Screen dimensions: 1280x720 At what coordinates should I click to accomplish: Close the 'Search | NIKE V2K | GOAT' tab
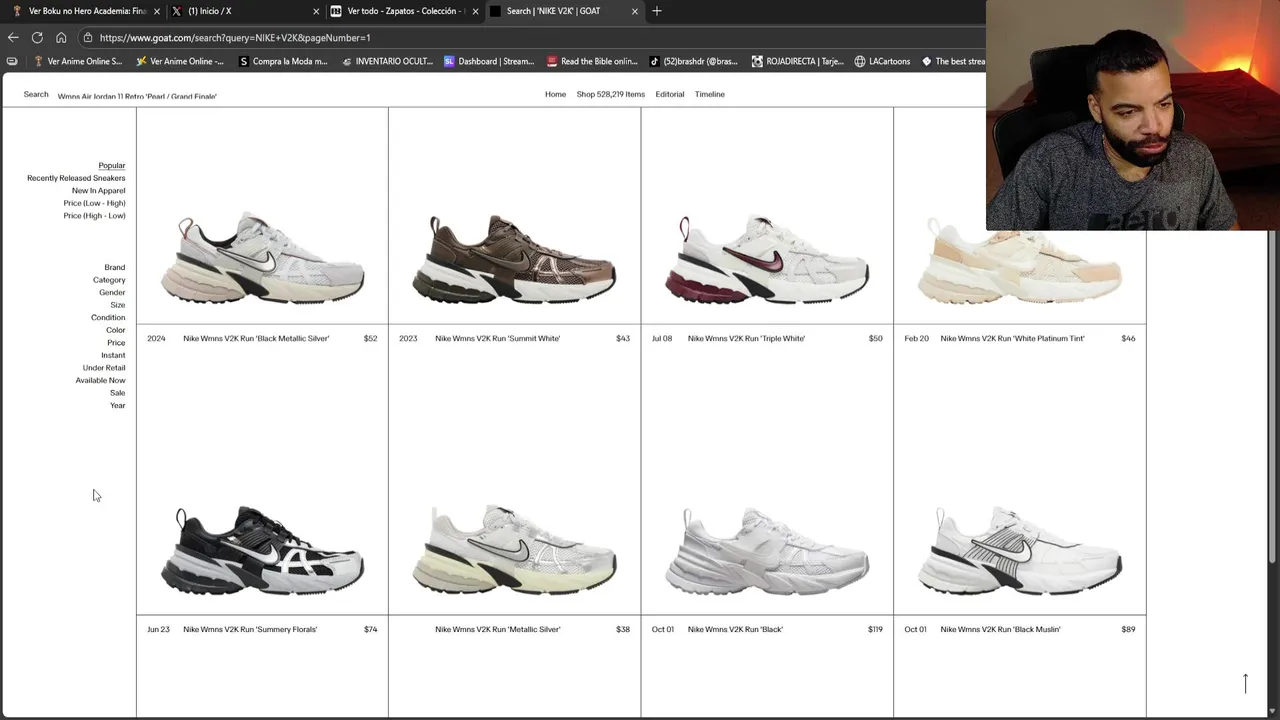pos(634,11)
